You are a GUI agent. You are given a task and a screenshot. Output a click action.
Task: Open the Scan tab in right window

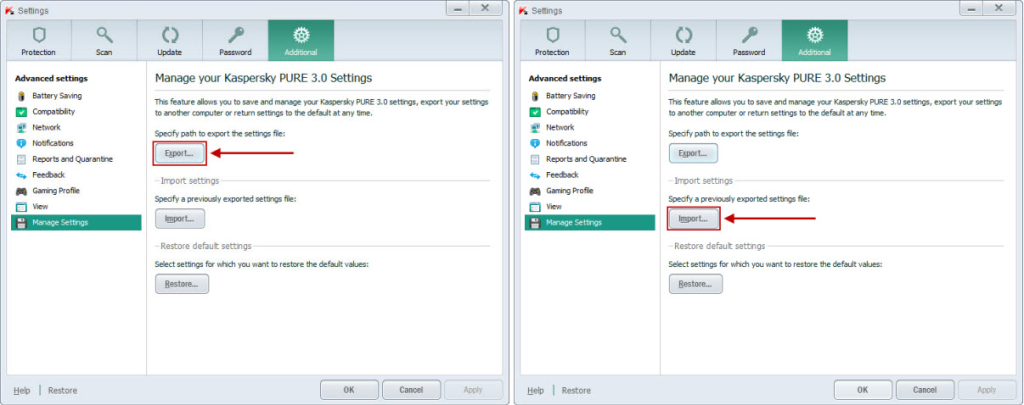click(618, 40)
